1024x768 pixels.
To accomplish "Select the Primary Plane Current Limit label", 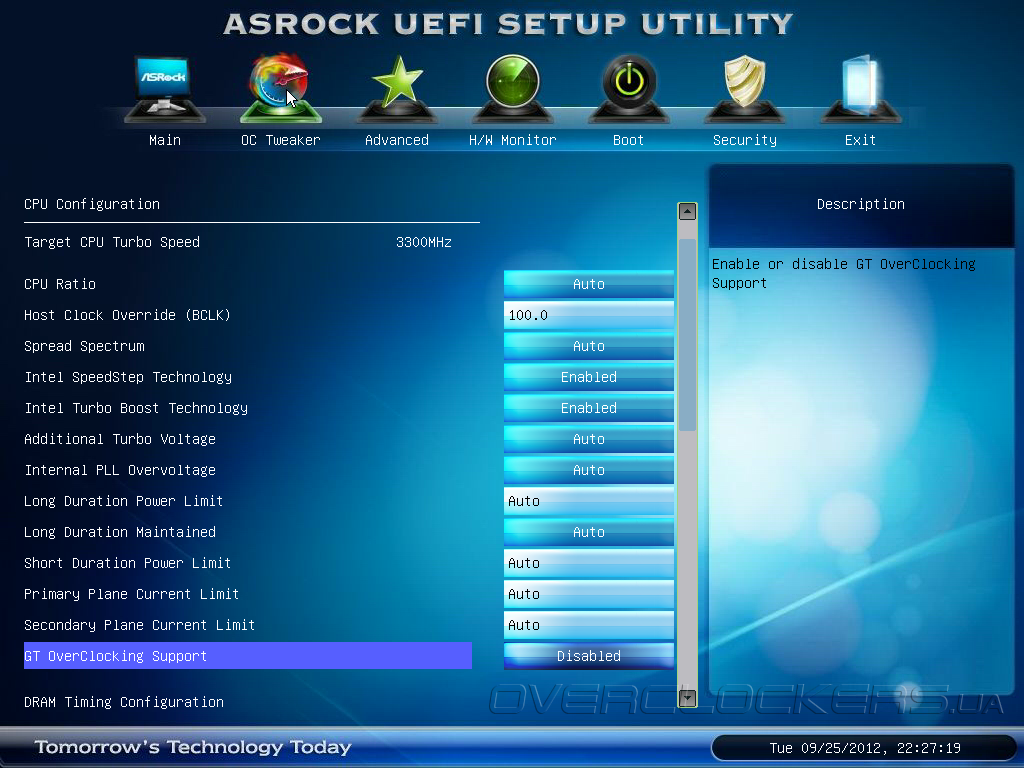I will click(131, 594).
